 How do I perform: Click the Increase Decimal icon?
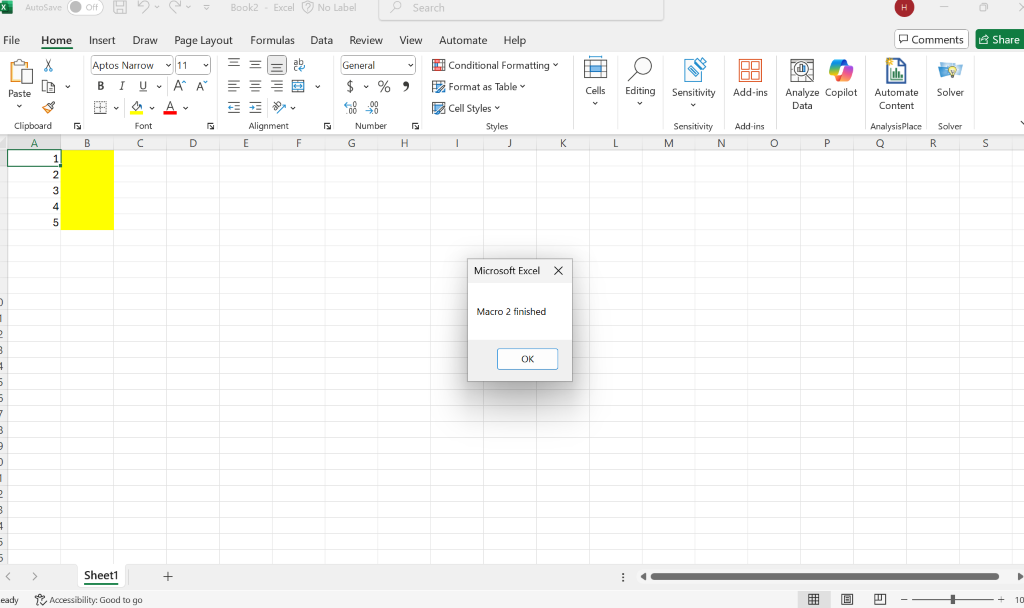point(351,108)
